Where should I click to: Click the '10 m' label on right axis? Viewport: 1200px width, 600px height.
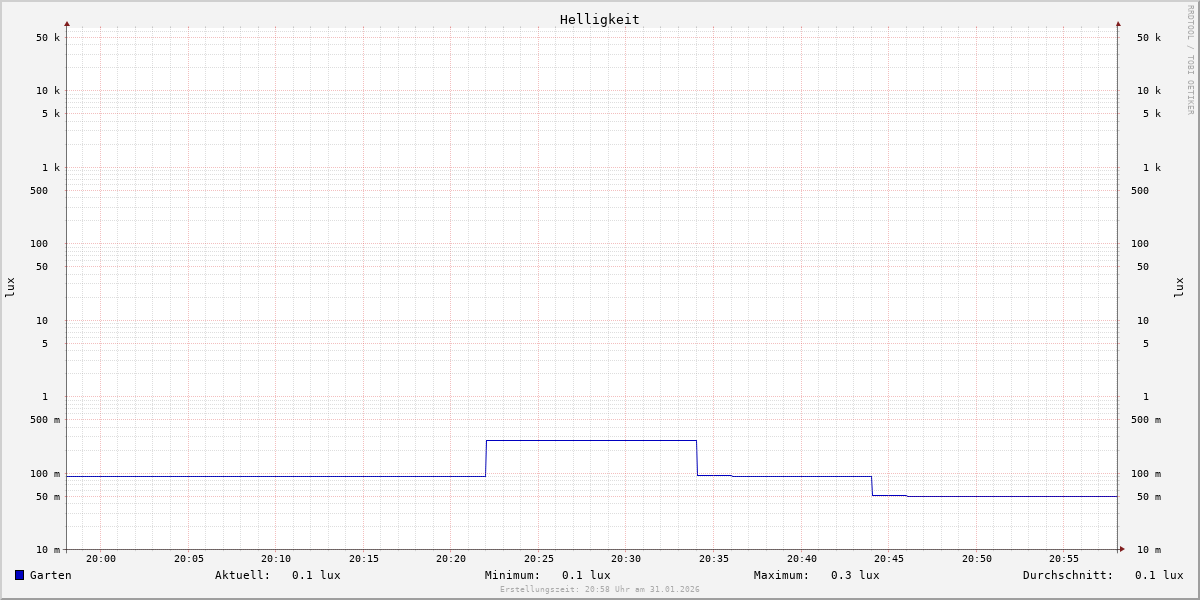(1149, 550)
